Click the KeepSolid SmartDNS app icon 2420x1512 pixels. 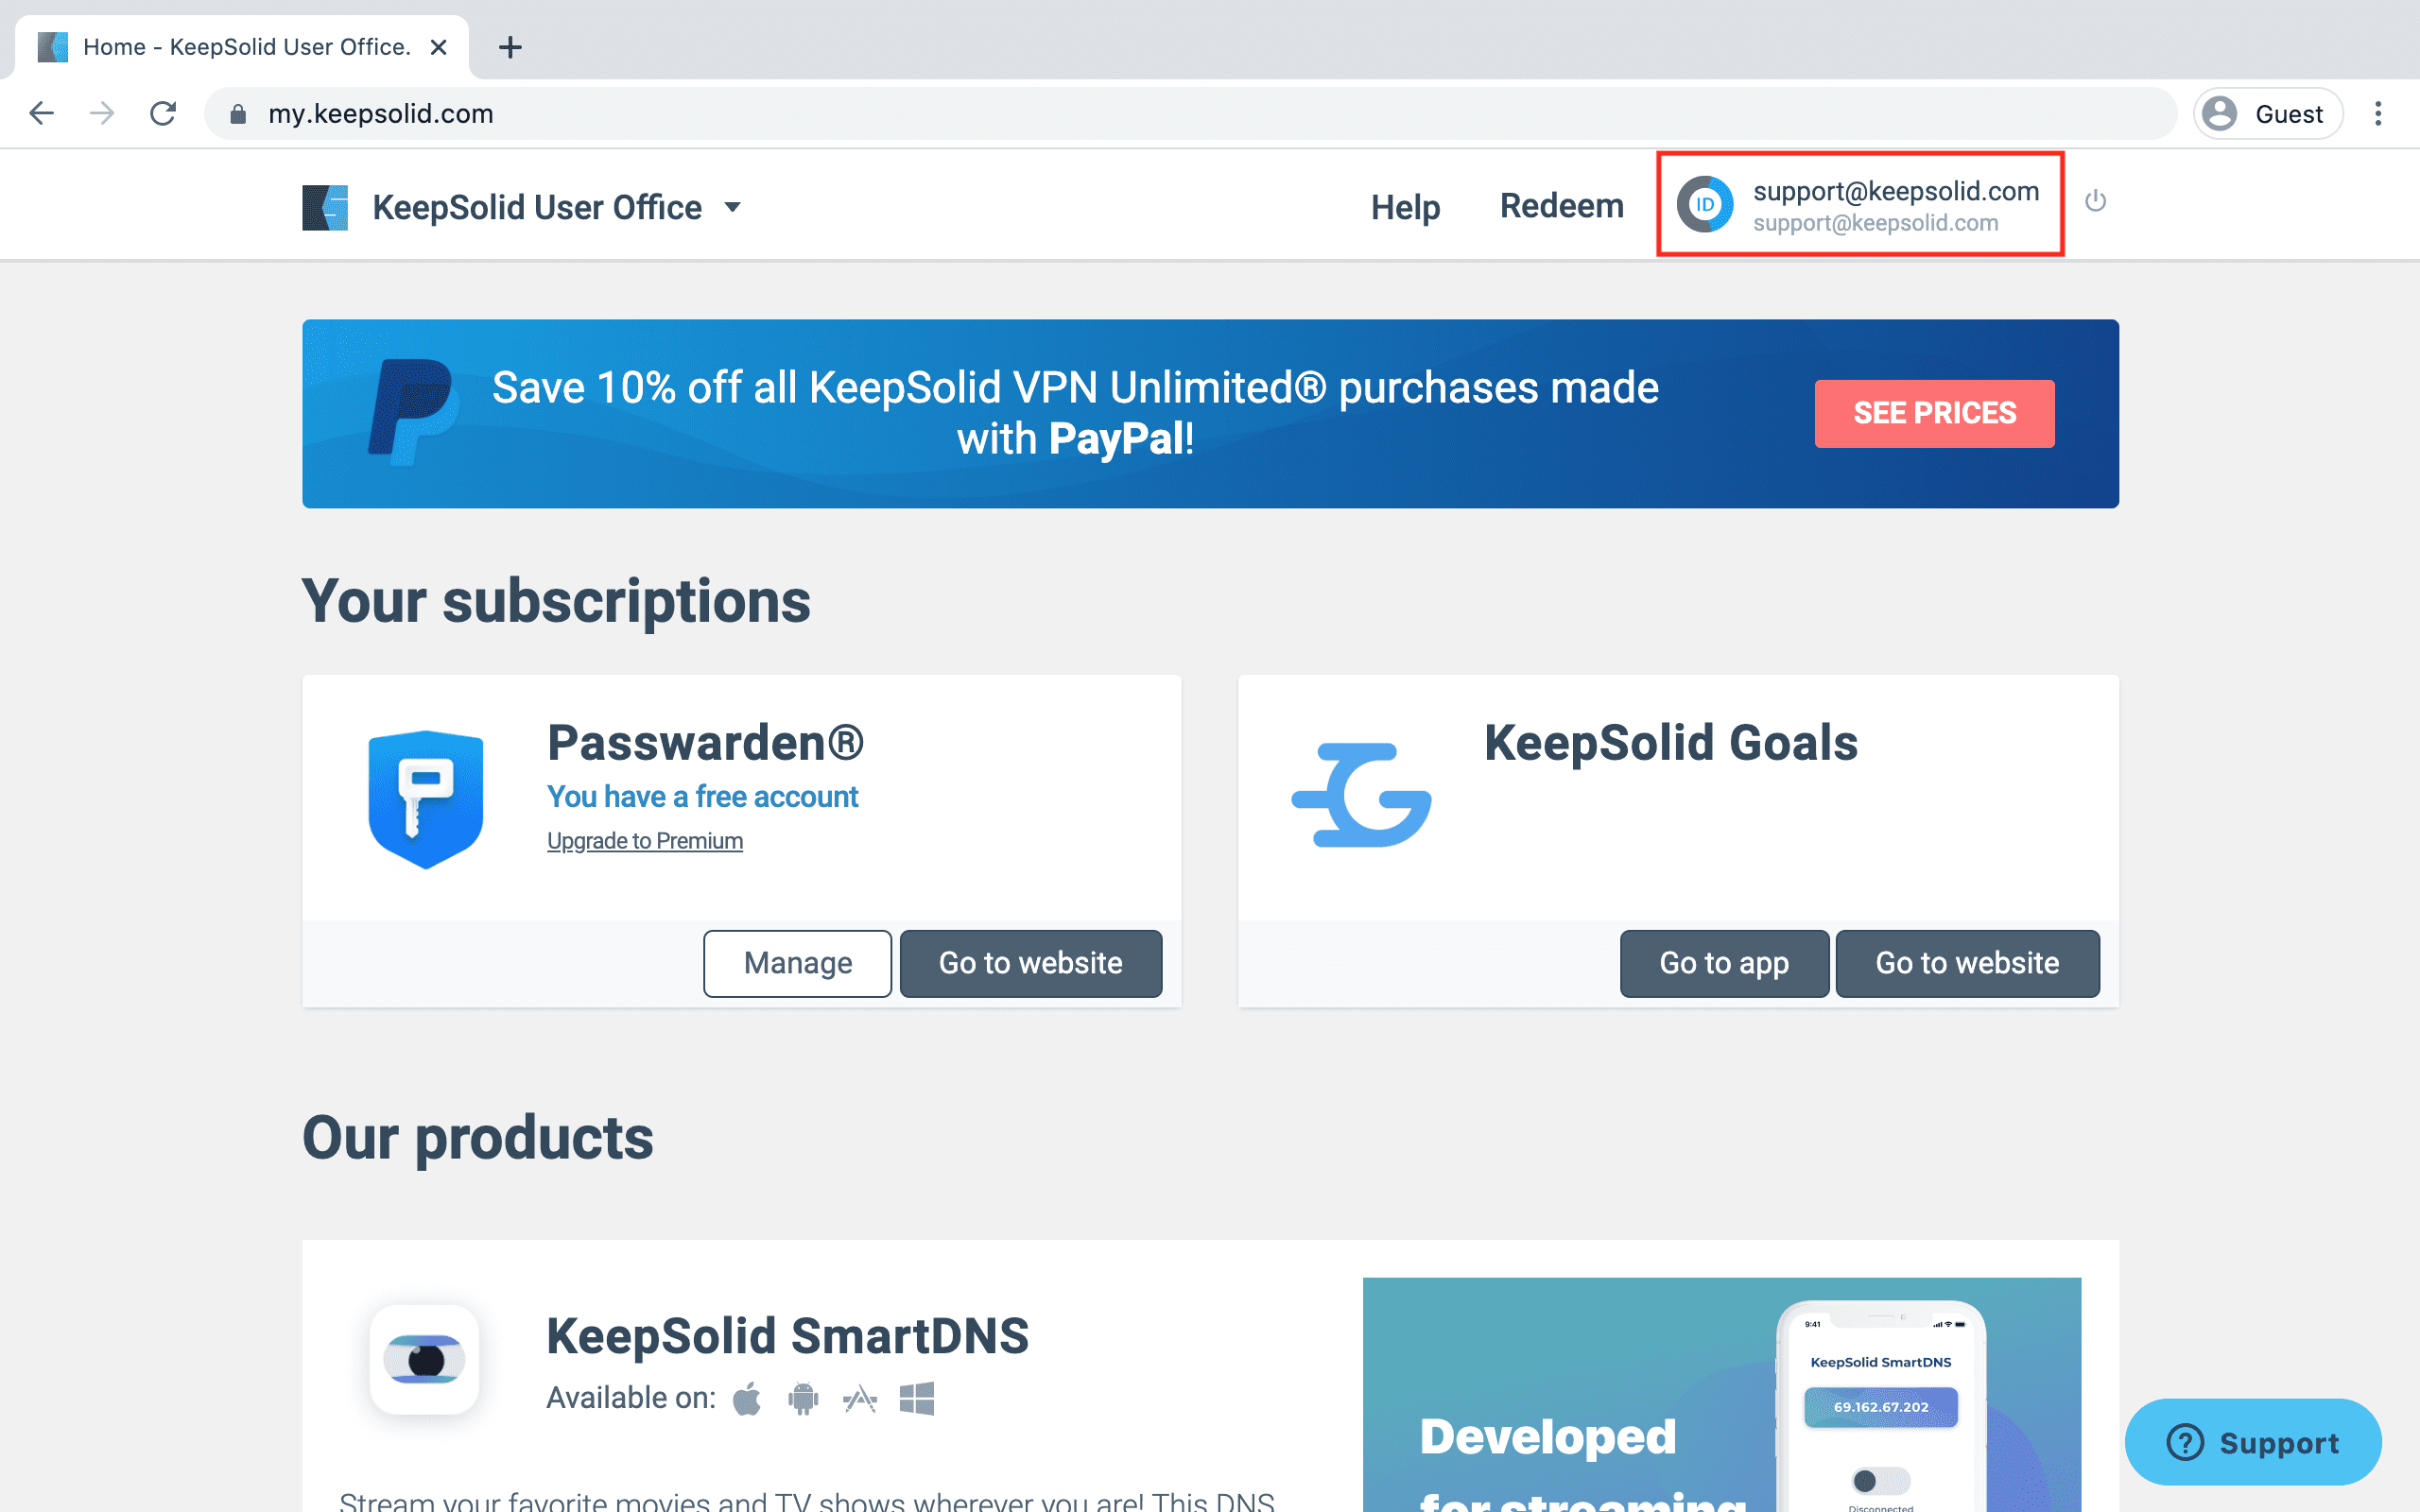(x=425, y=1360)
